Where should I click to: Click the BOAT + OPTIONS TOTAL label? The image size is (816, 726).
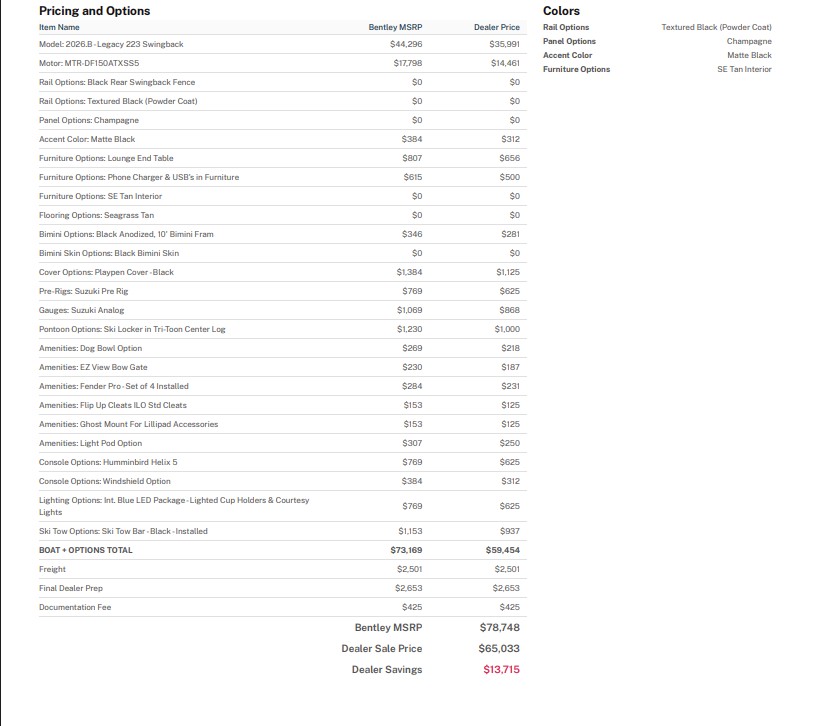pyautogui.click(x=85, y=550)
